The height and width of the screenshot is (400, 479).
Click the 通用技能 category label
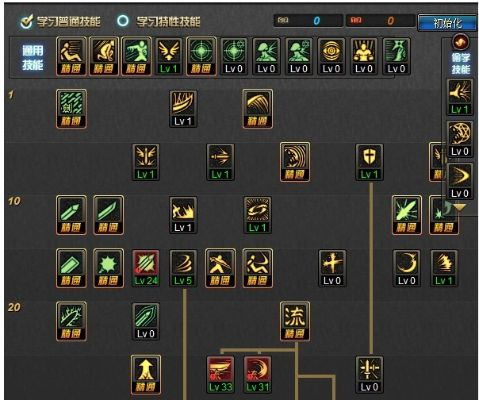coord(33,57)
